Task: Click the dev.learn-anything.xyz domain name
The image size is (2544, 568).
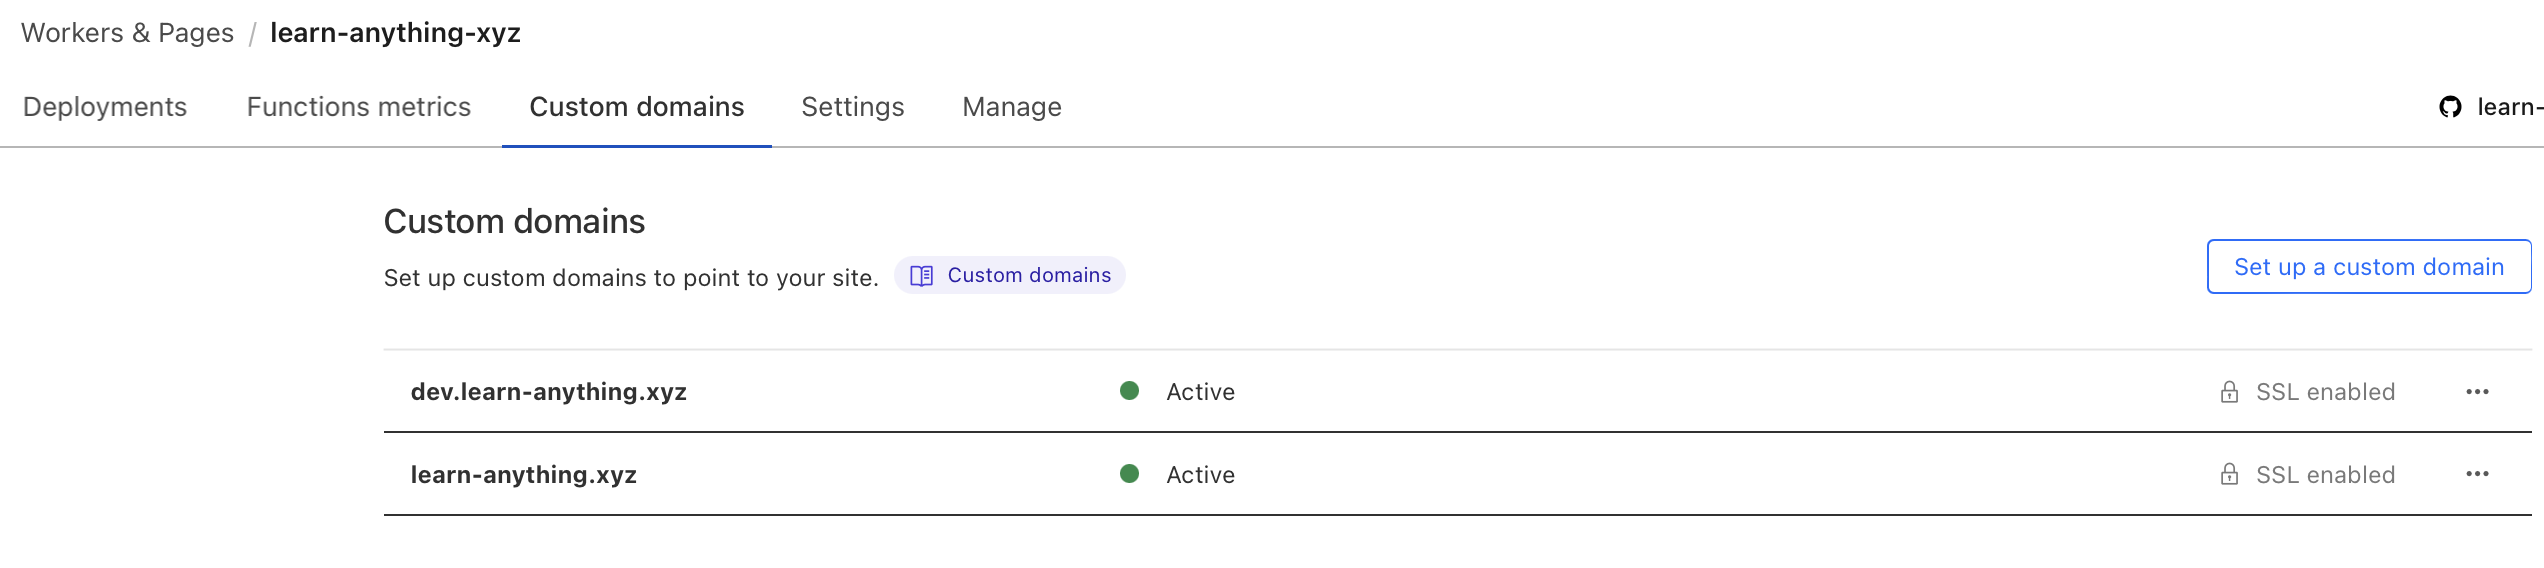Action: coord(548,392)
